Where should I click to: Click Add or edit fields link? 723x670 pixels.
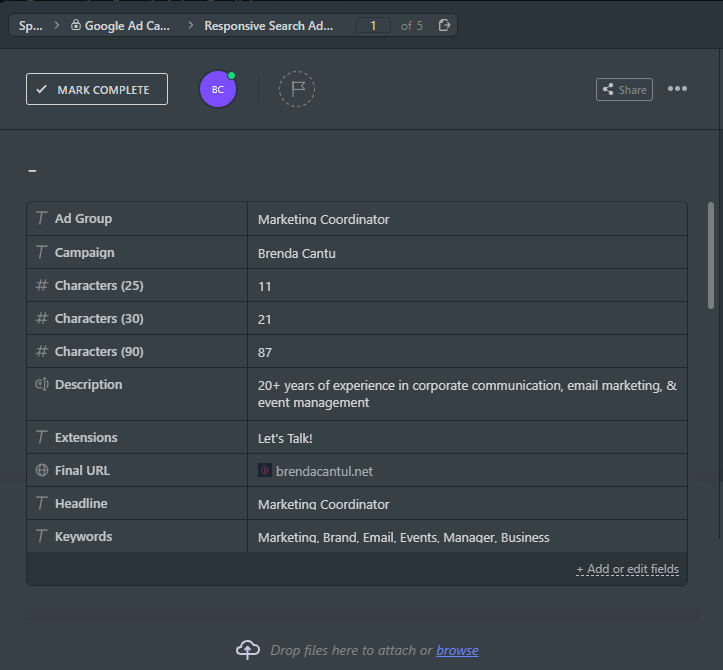627,569
